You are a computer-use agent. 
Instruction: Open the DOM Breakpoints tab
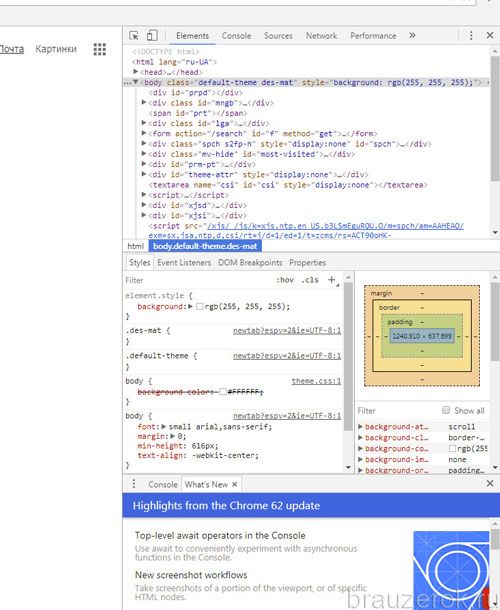[x=250, y=263]
